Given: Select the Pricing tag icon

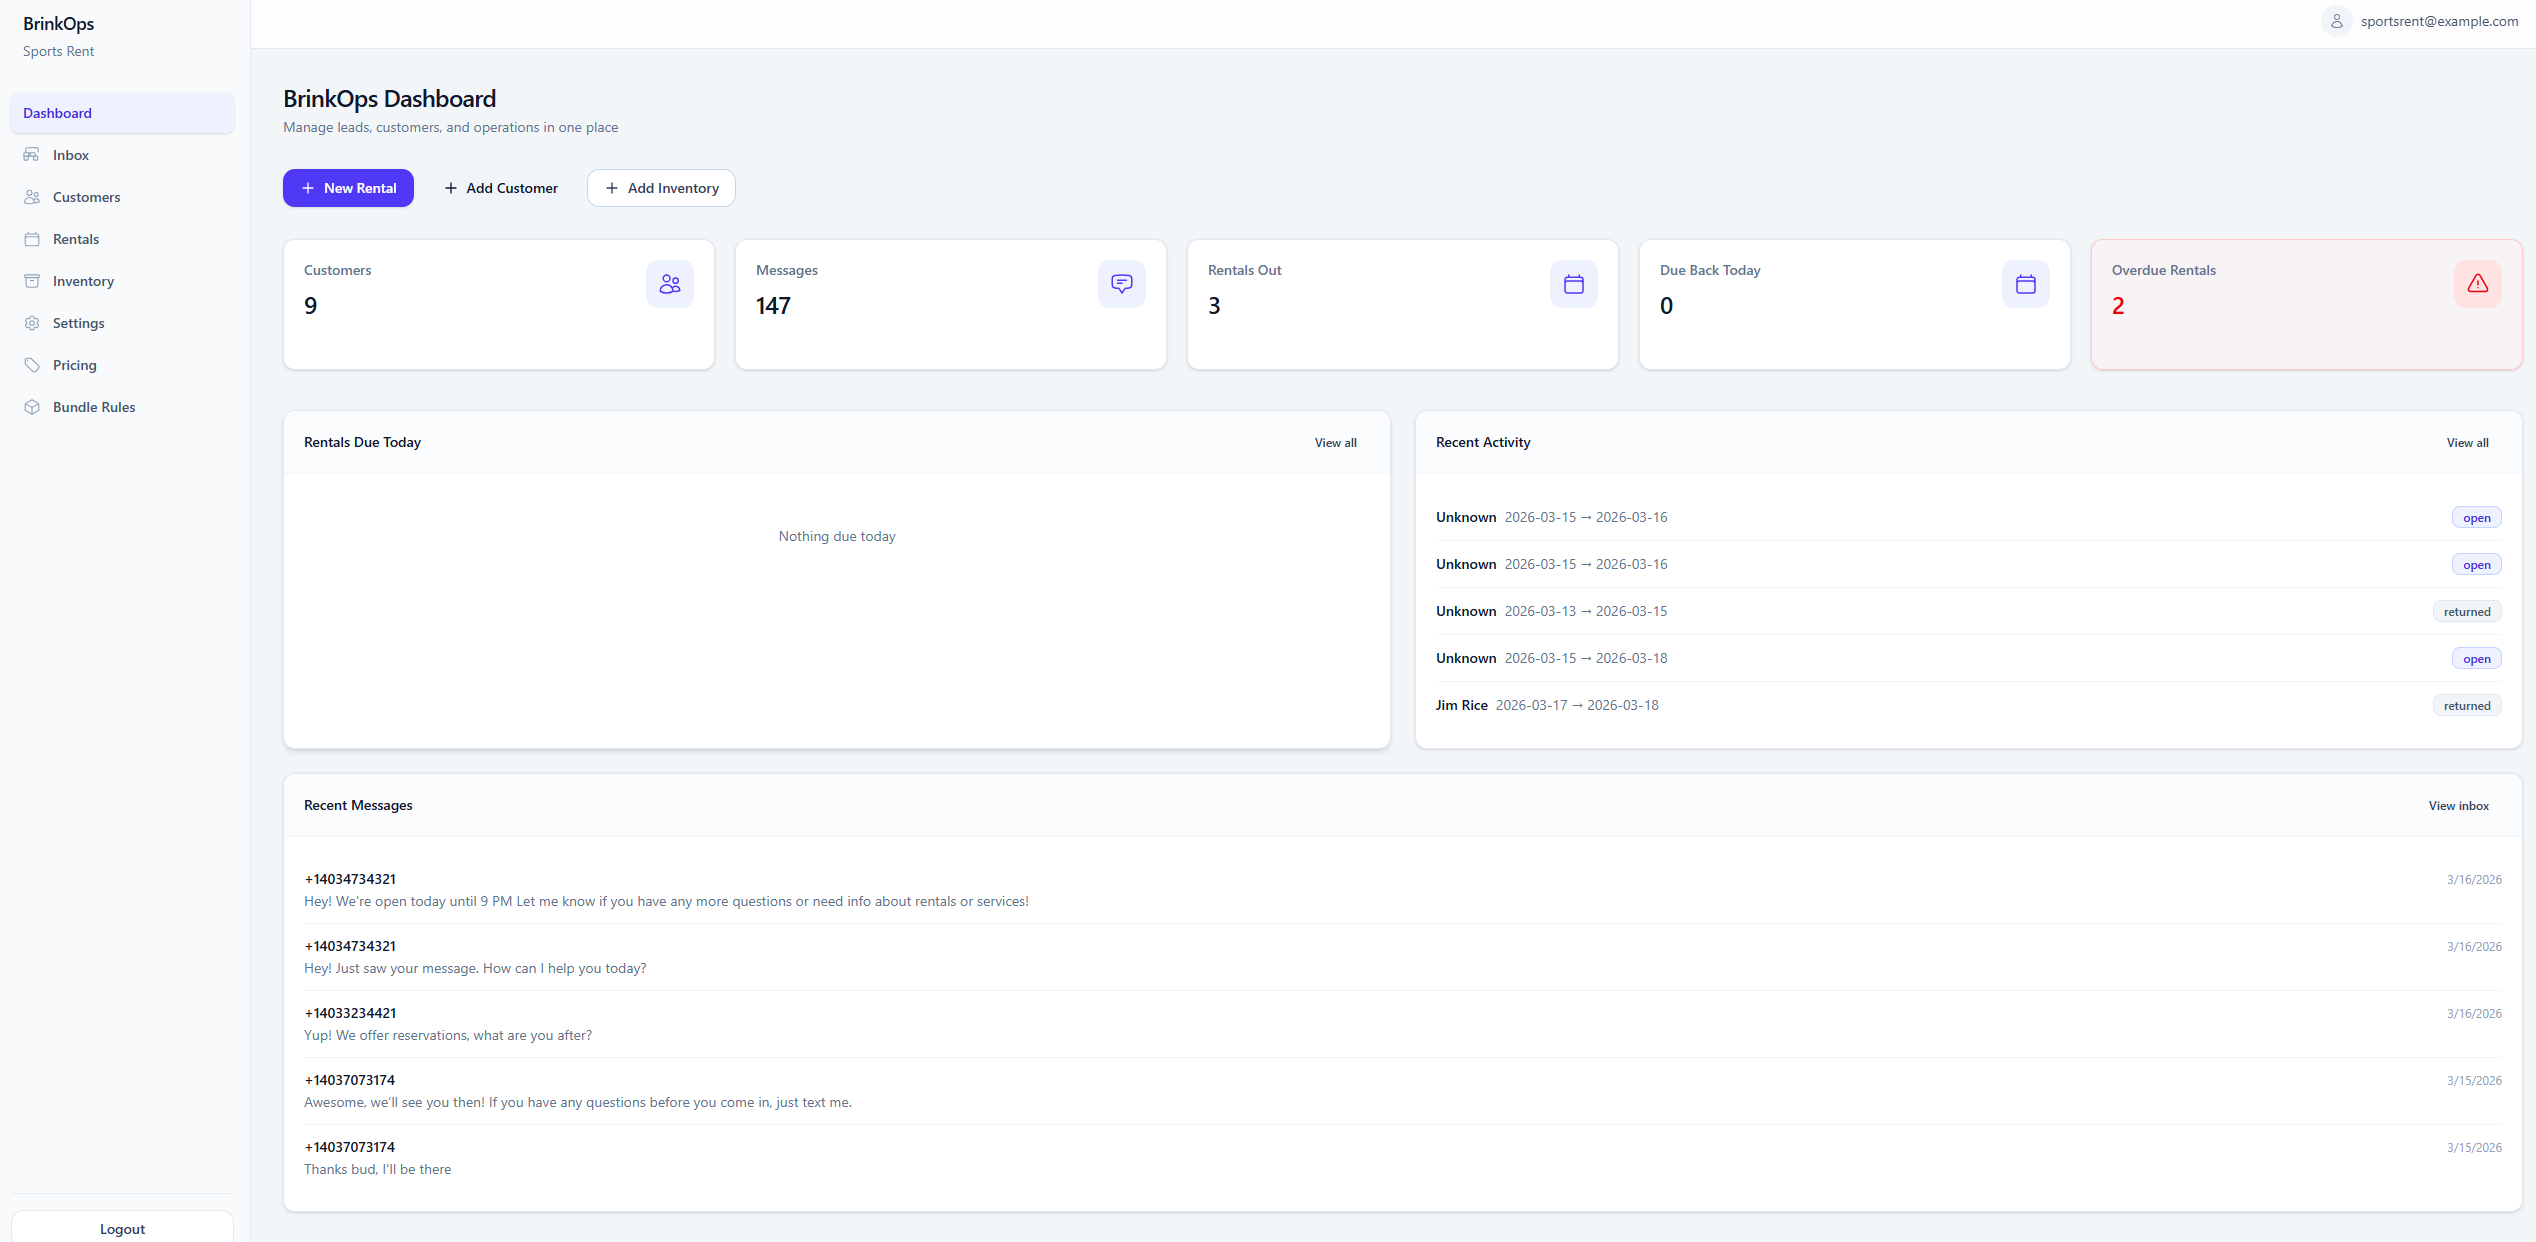Looking at the screenshot, I should click(x=33, y=365).
